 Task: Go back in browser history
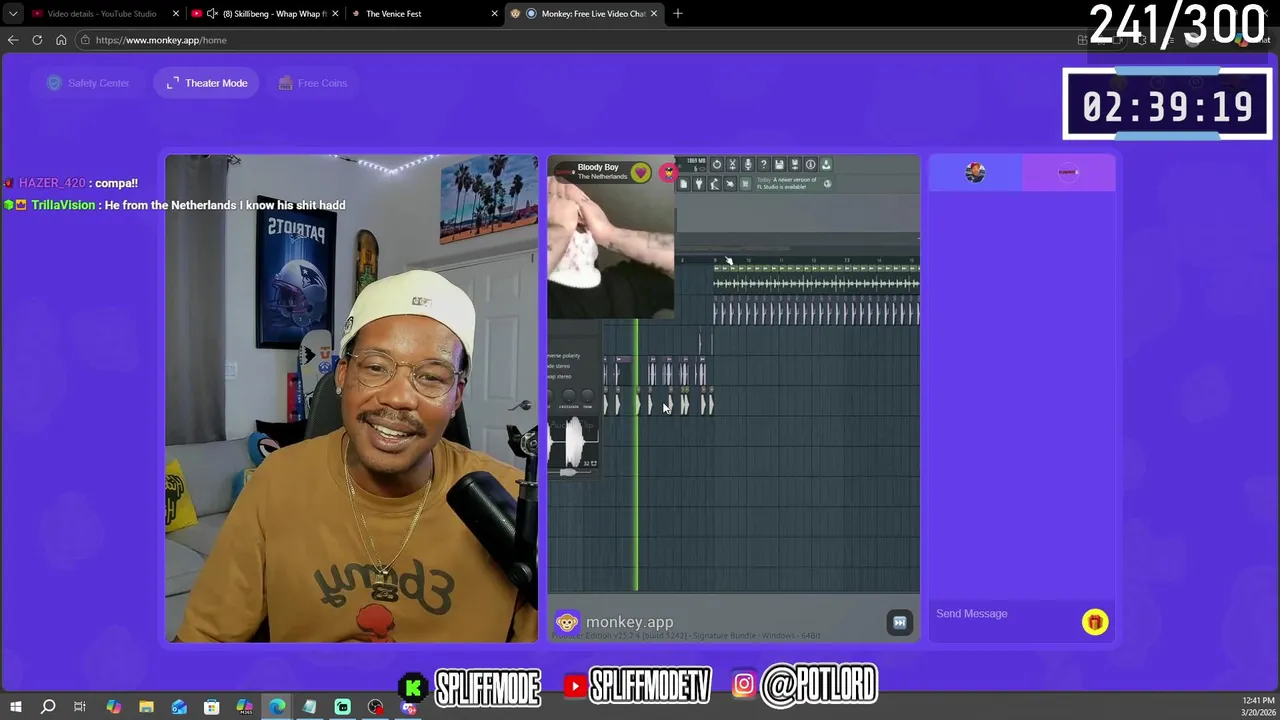[13, 40]
